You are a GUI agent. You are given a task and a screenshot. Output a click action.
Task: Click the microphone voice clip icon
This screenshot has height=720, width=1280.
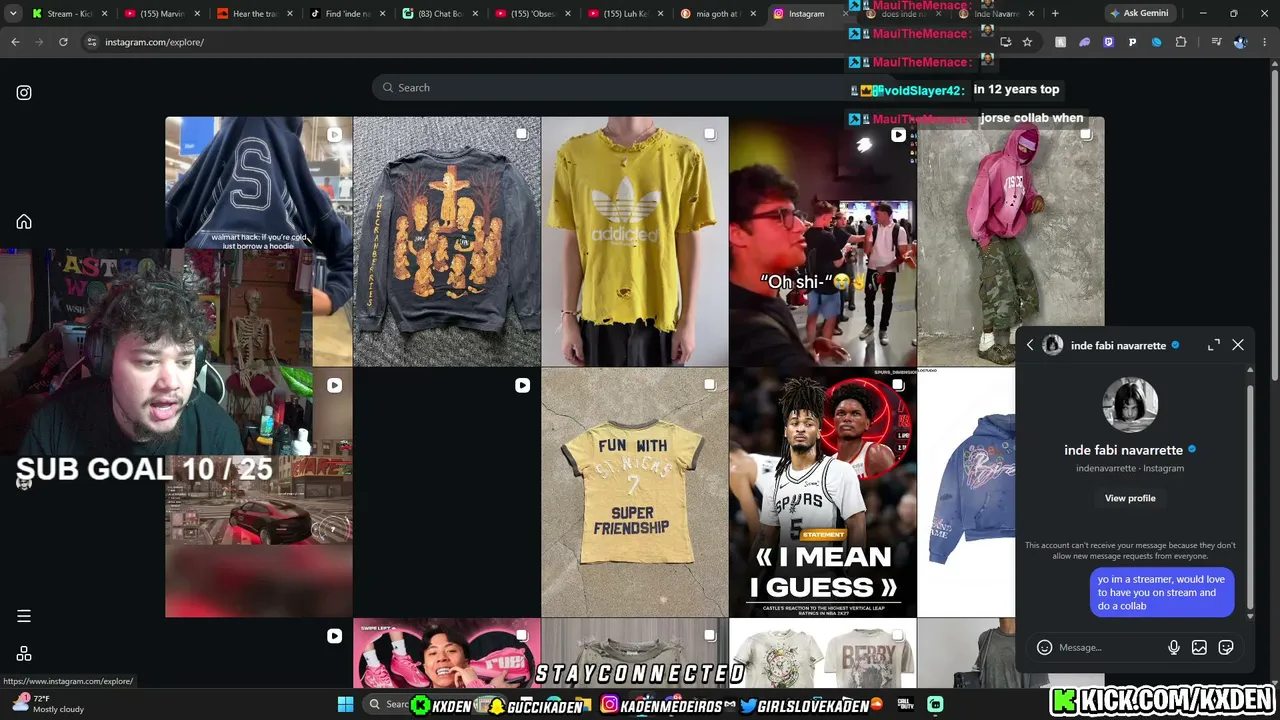click(1174, 648)
